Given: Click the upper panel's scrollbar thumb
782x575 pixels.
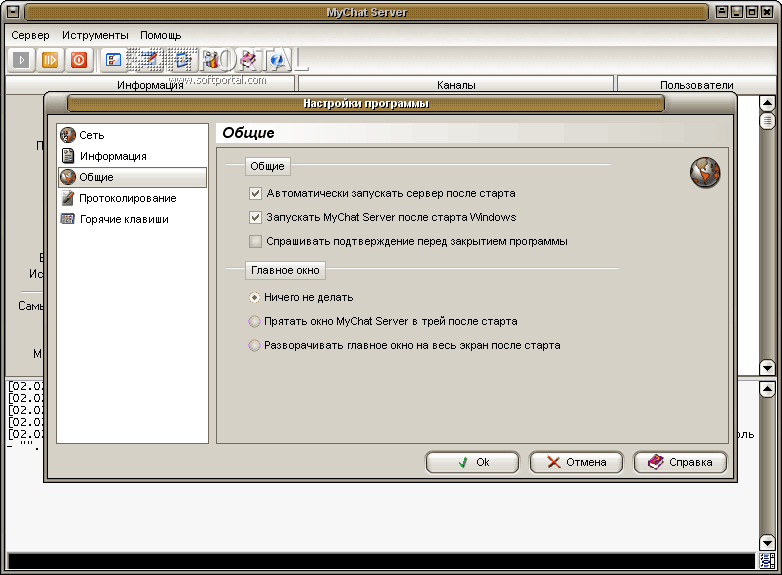Looking at the screenshot, I should pyautogui.click(x=767, y=120).
